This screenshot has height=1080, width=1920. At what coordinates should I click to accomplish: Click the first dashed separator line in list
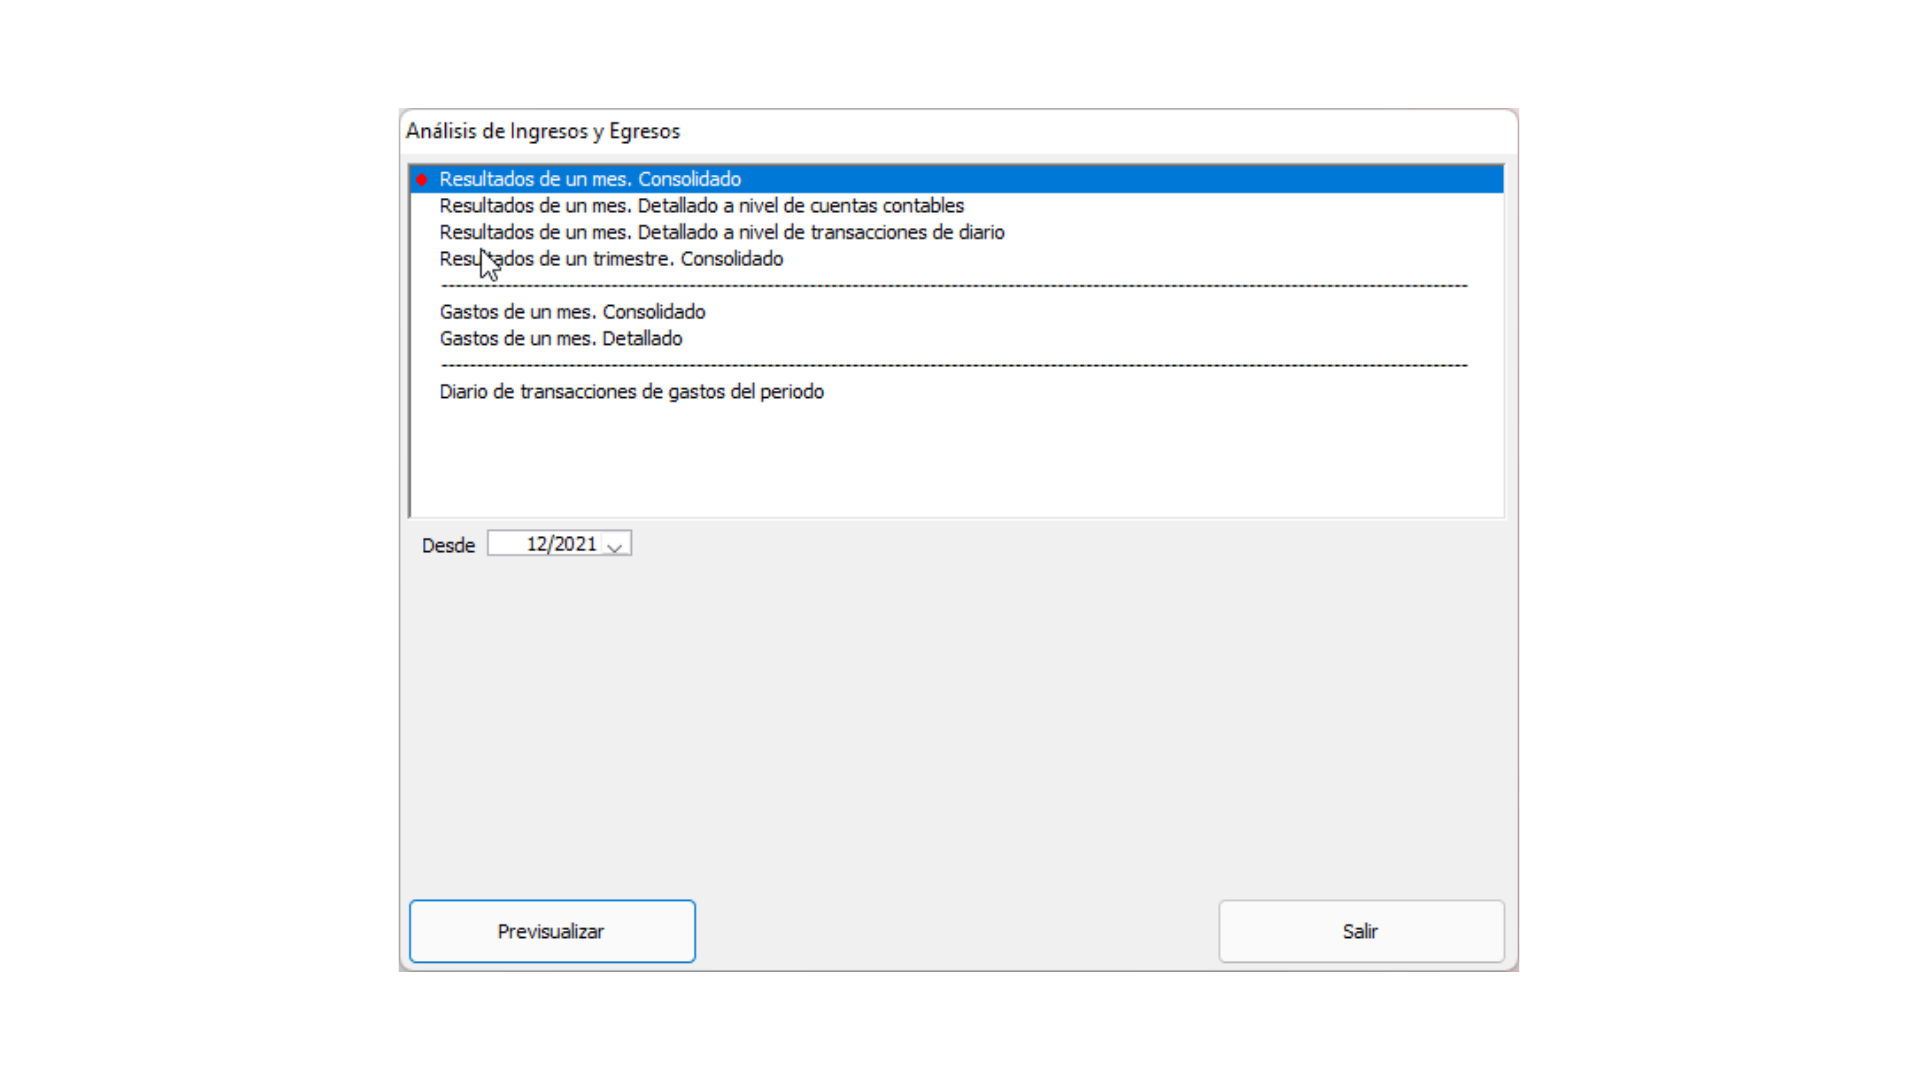(953, 286)
